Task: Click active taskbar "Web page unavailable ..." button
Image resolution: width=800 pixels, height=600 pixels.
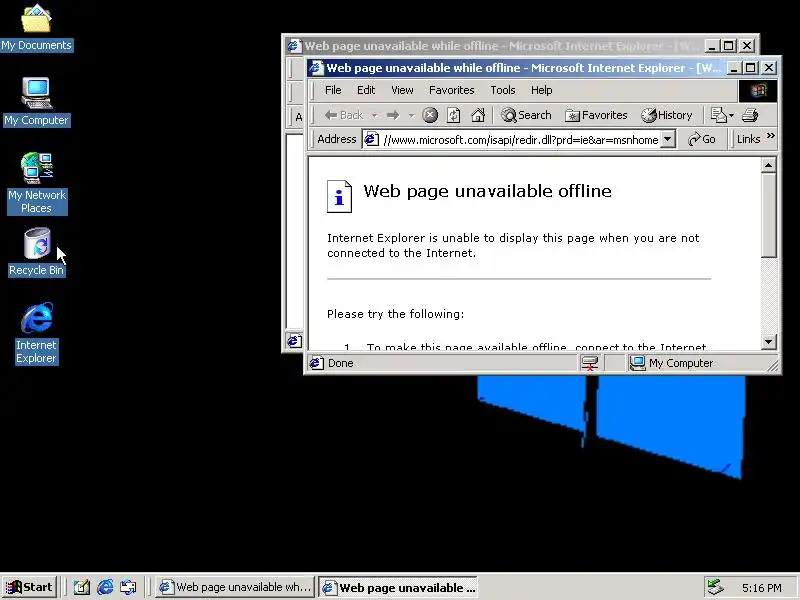Action: pyautogui.click(x=398, y=587)
